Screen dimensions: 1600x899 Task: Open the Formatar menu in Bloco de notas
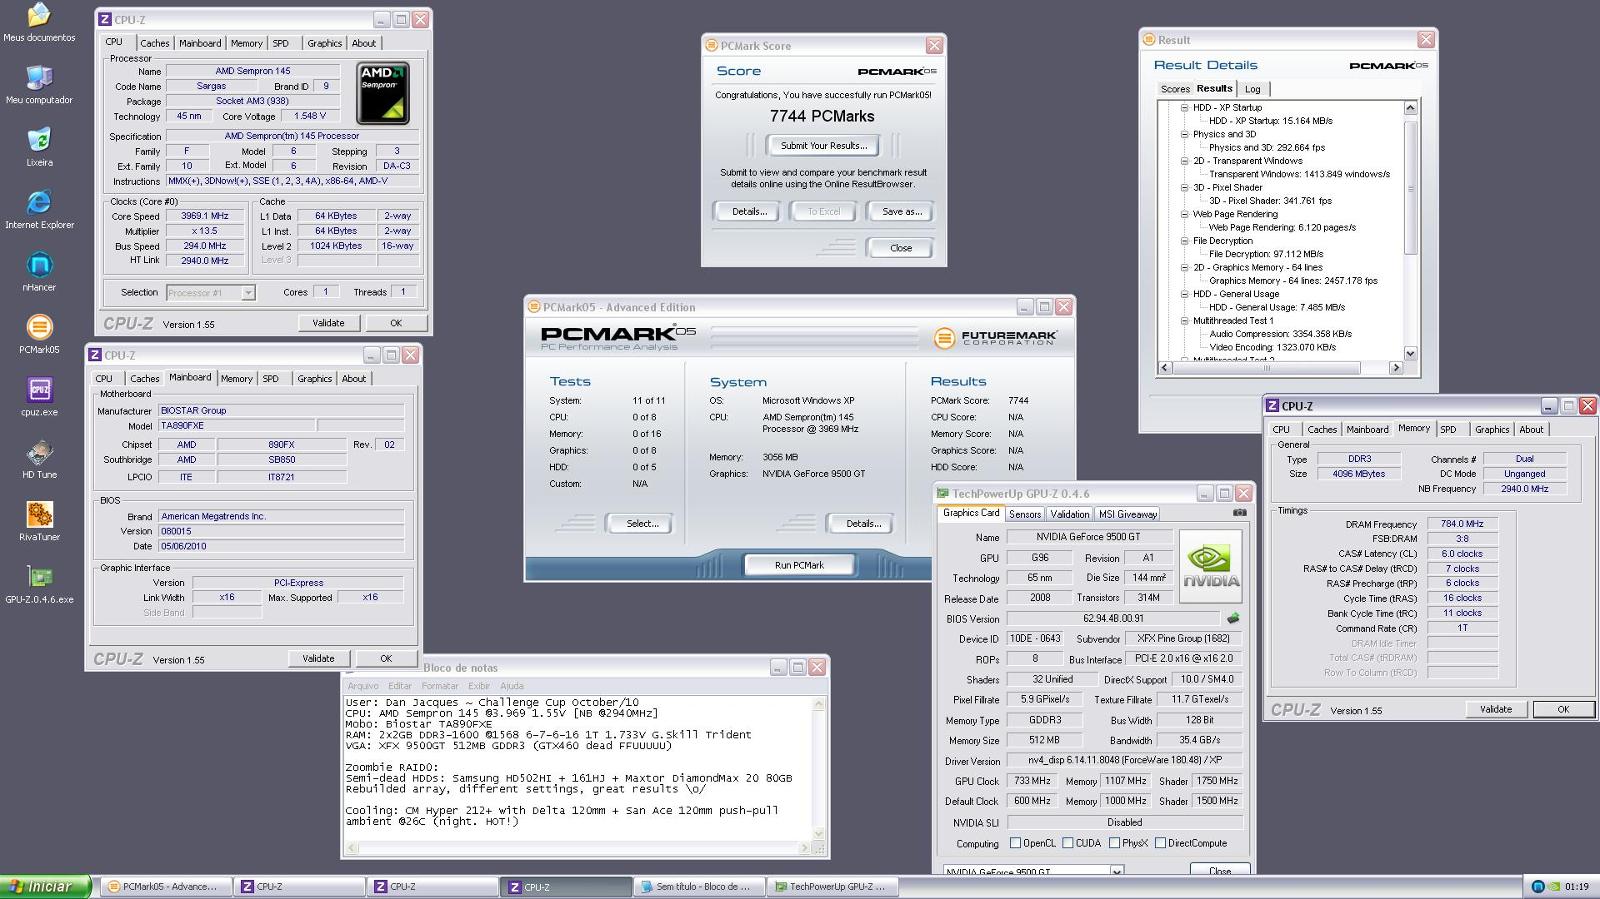coord(440,686)
